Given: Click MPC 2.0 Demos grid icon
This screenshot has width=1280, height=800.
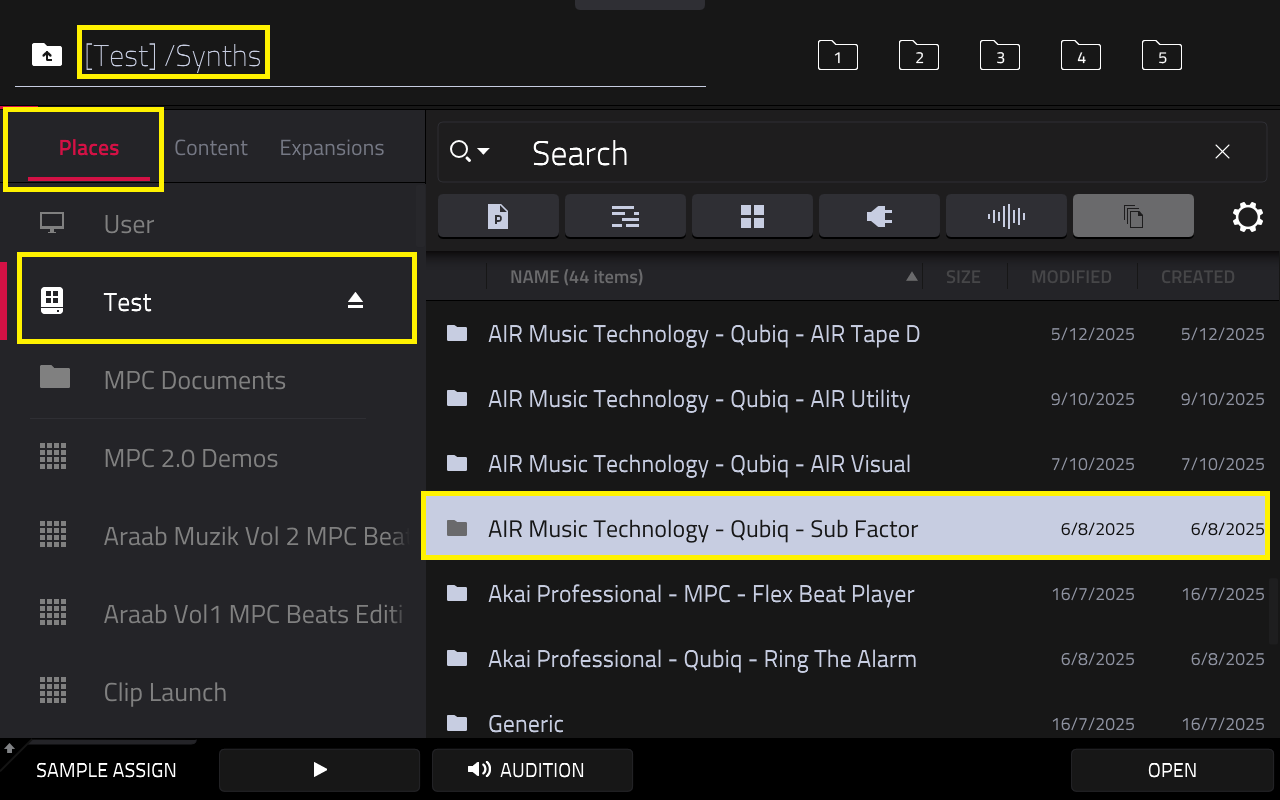Looking at the screenshot, I should [53, 456].
